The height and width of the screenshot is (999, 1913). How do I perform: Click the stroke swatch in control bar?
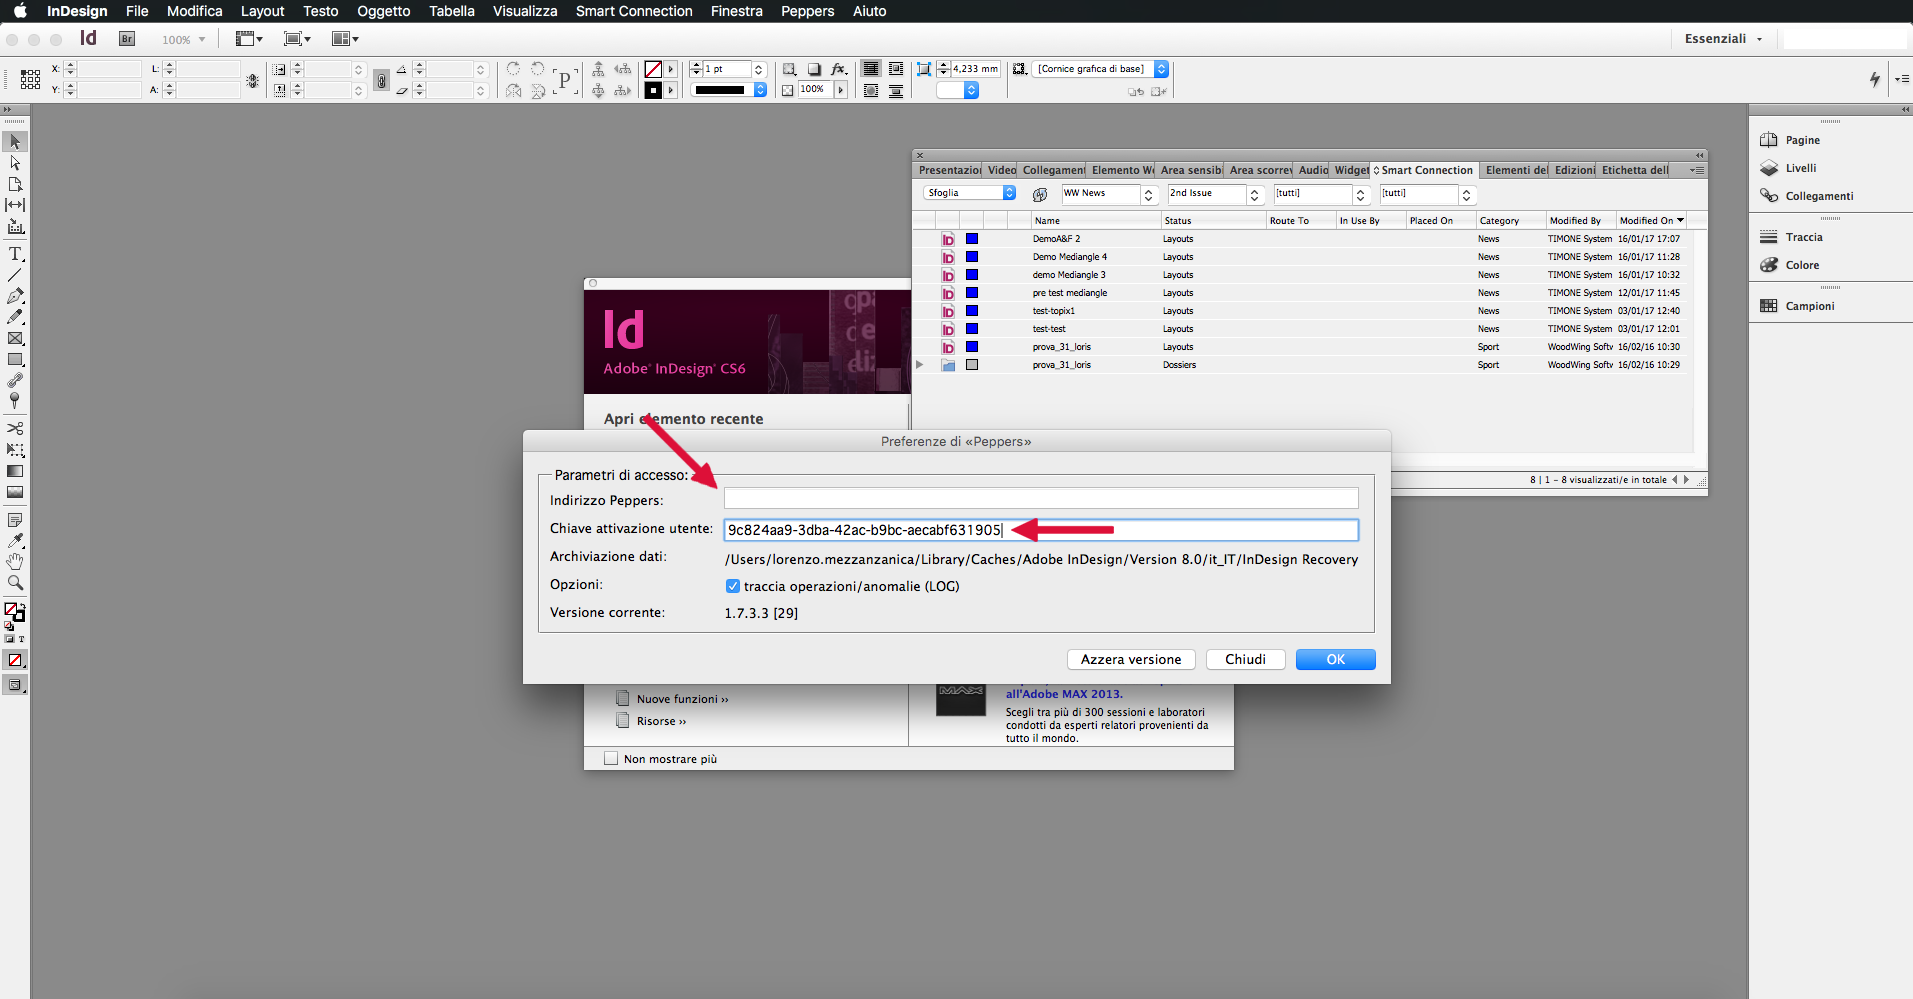click(653, 90)
